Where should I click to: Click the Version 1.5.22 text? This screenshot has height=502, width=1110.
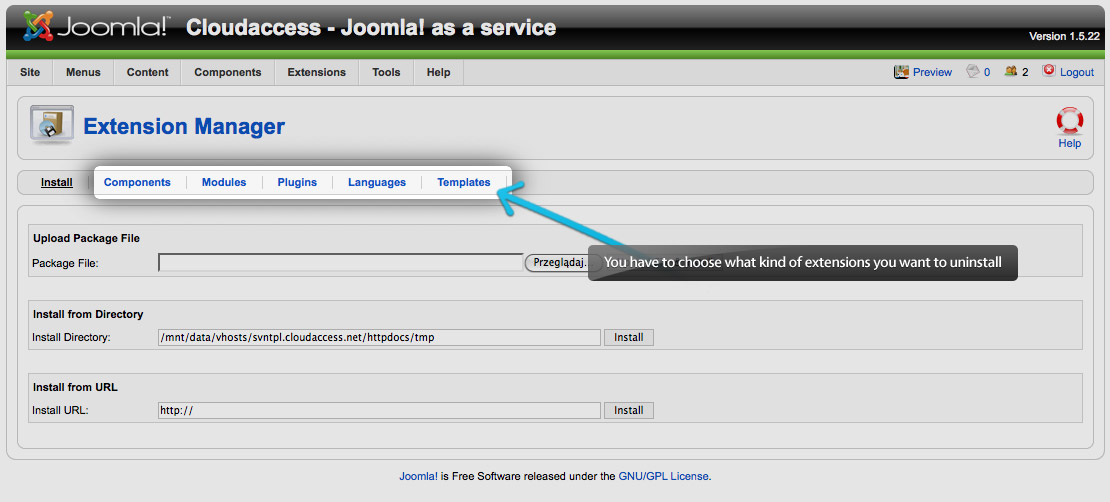point(1063,36)
